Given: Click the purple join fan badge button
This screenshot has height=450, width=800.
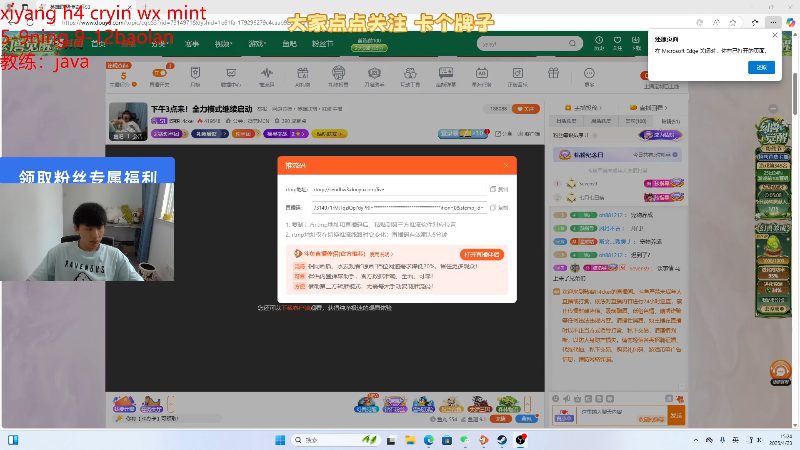Looking at the screenshot, I should pyautogui.click(x=661, y=135).
